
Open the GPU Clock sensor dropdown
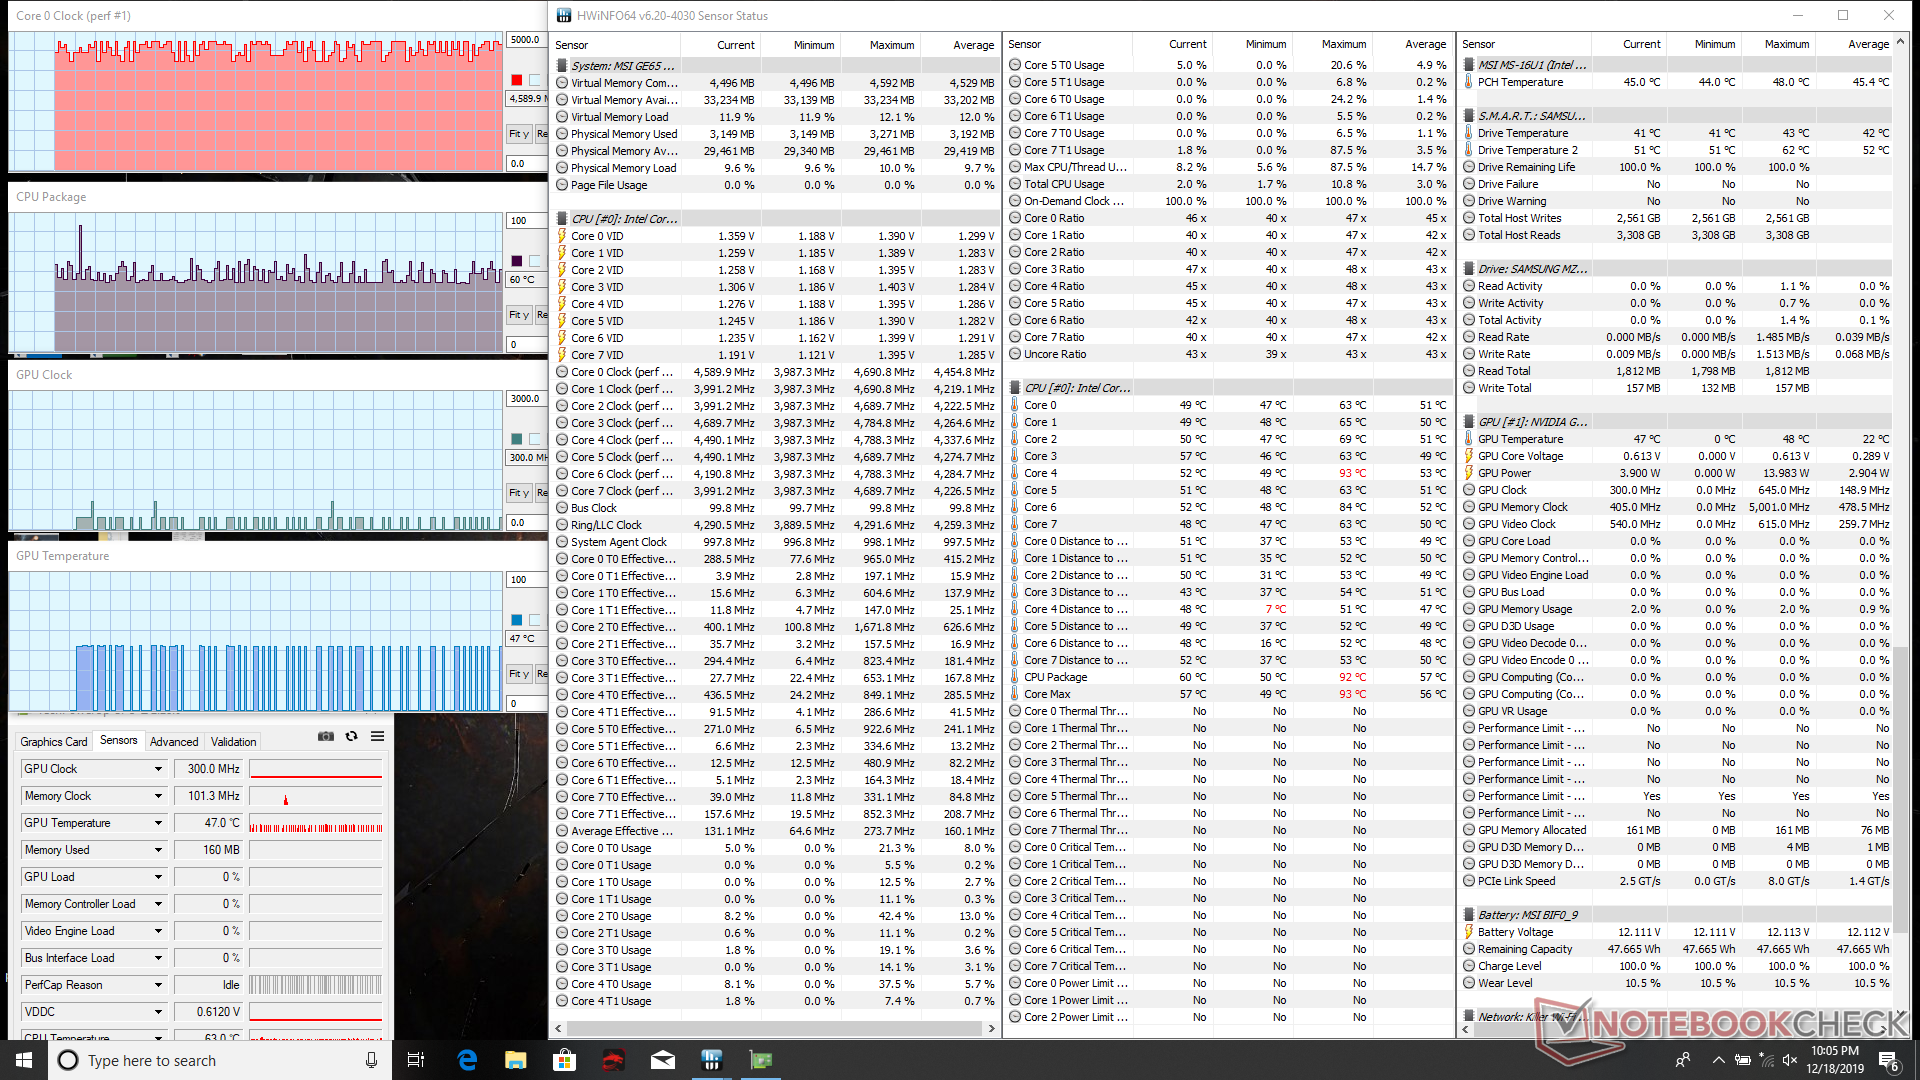(x=158, y=769)
